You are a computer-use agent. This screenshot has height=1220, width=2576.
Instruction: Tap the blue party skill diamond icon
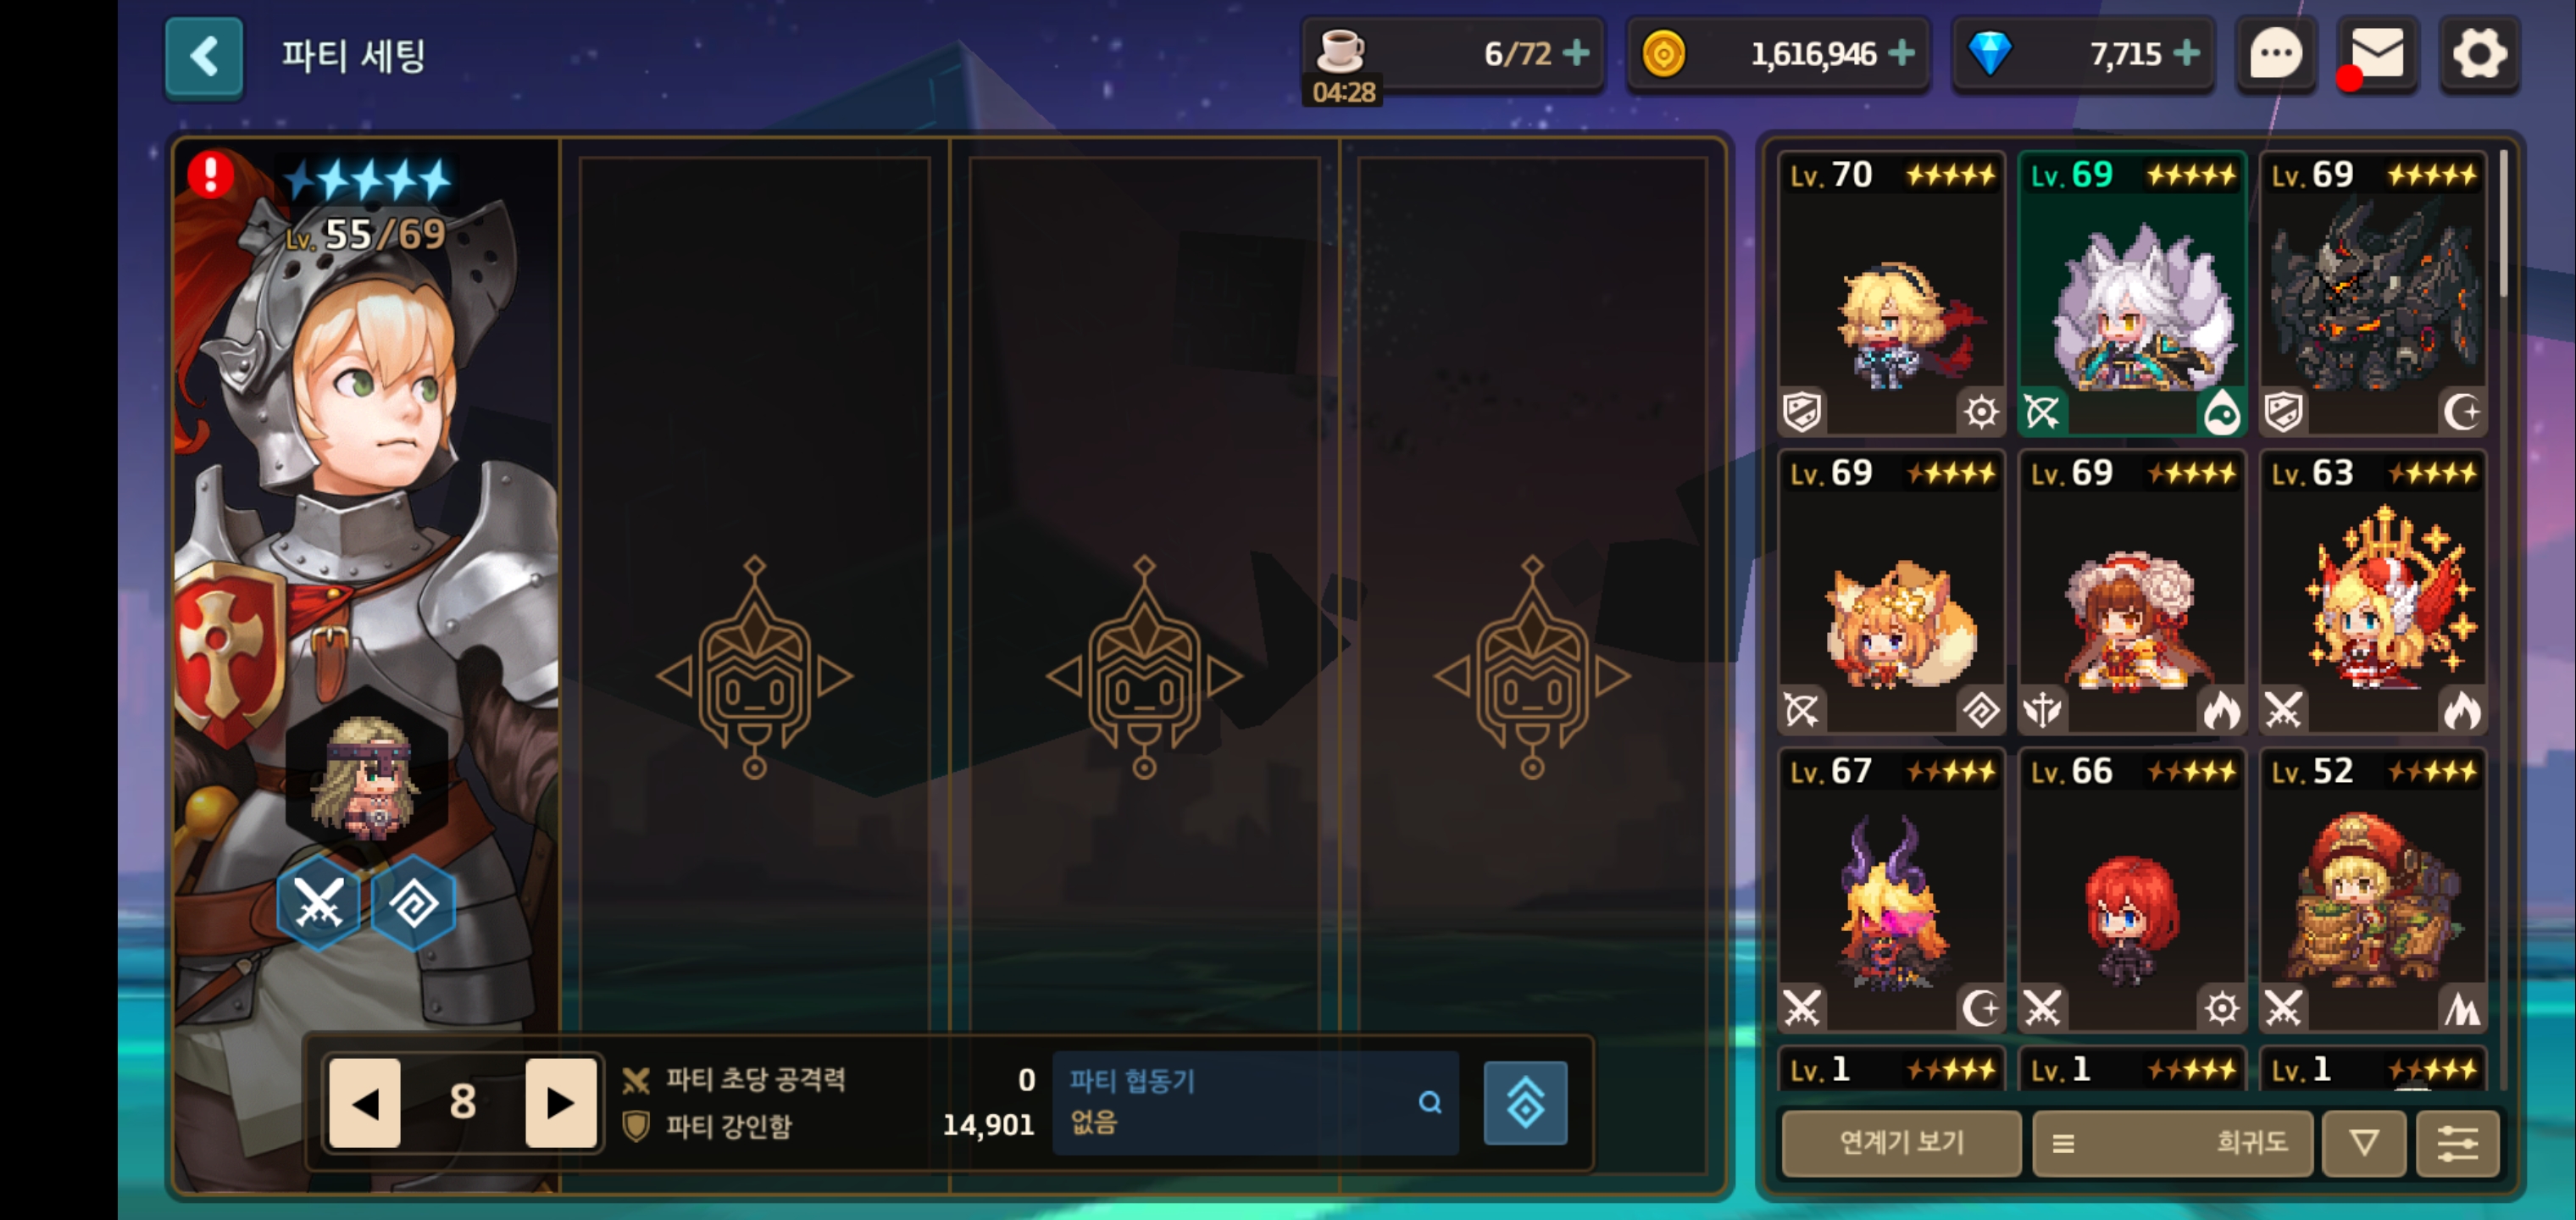click(x=1525, y=1103)
